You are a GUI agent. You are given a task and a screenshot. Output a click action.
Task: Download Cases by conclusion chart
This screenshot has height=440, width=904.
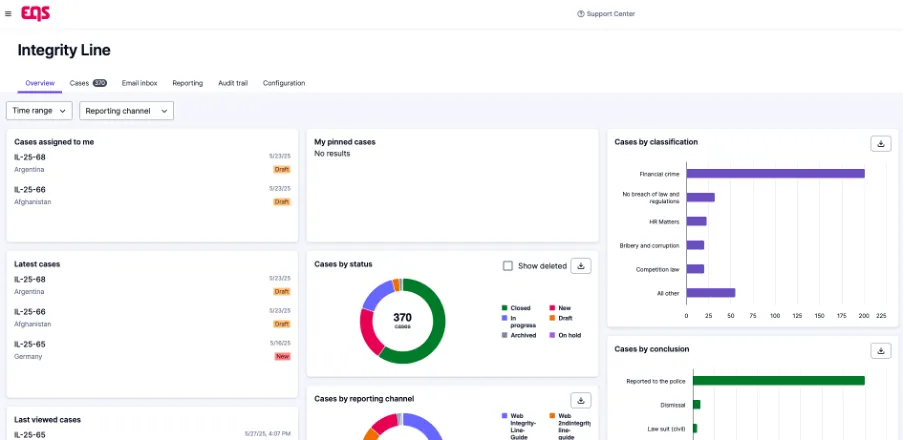880,351
